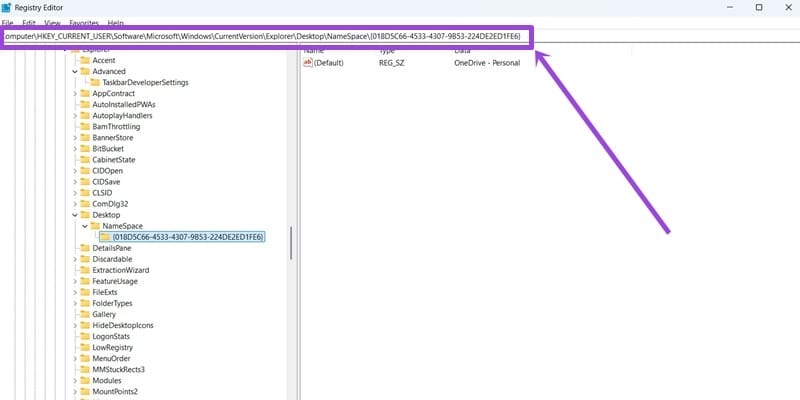Click the tree pane vertical scrollbar

coord(292,243)
